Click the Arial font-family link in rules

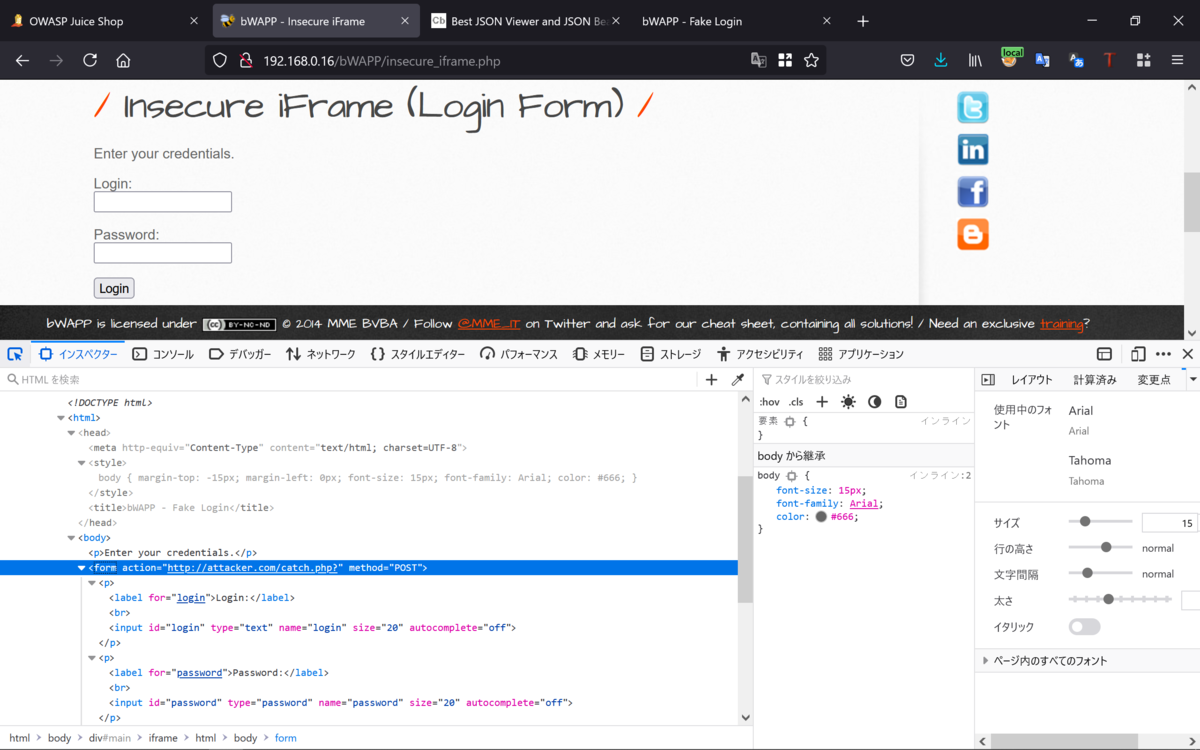pyautogui.click(x=865, y=504)
